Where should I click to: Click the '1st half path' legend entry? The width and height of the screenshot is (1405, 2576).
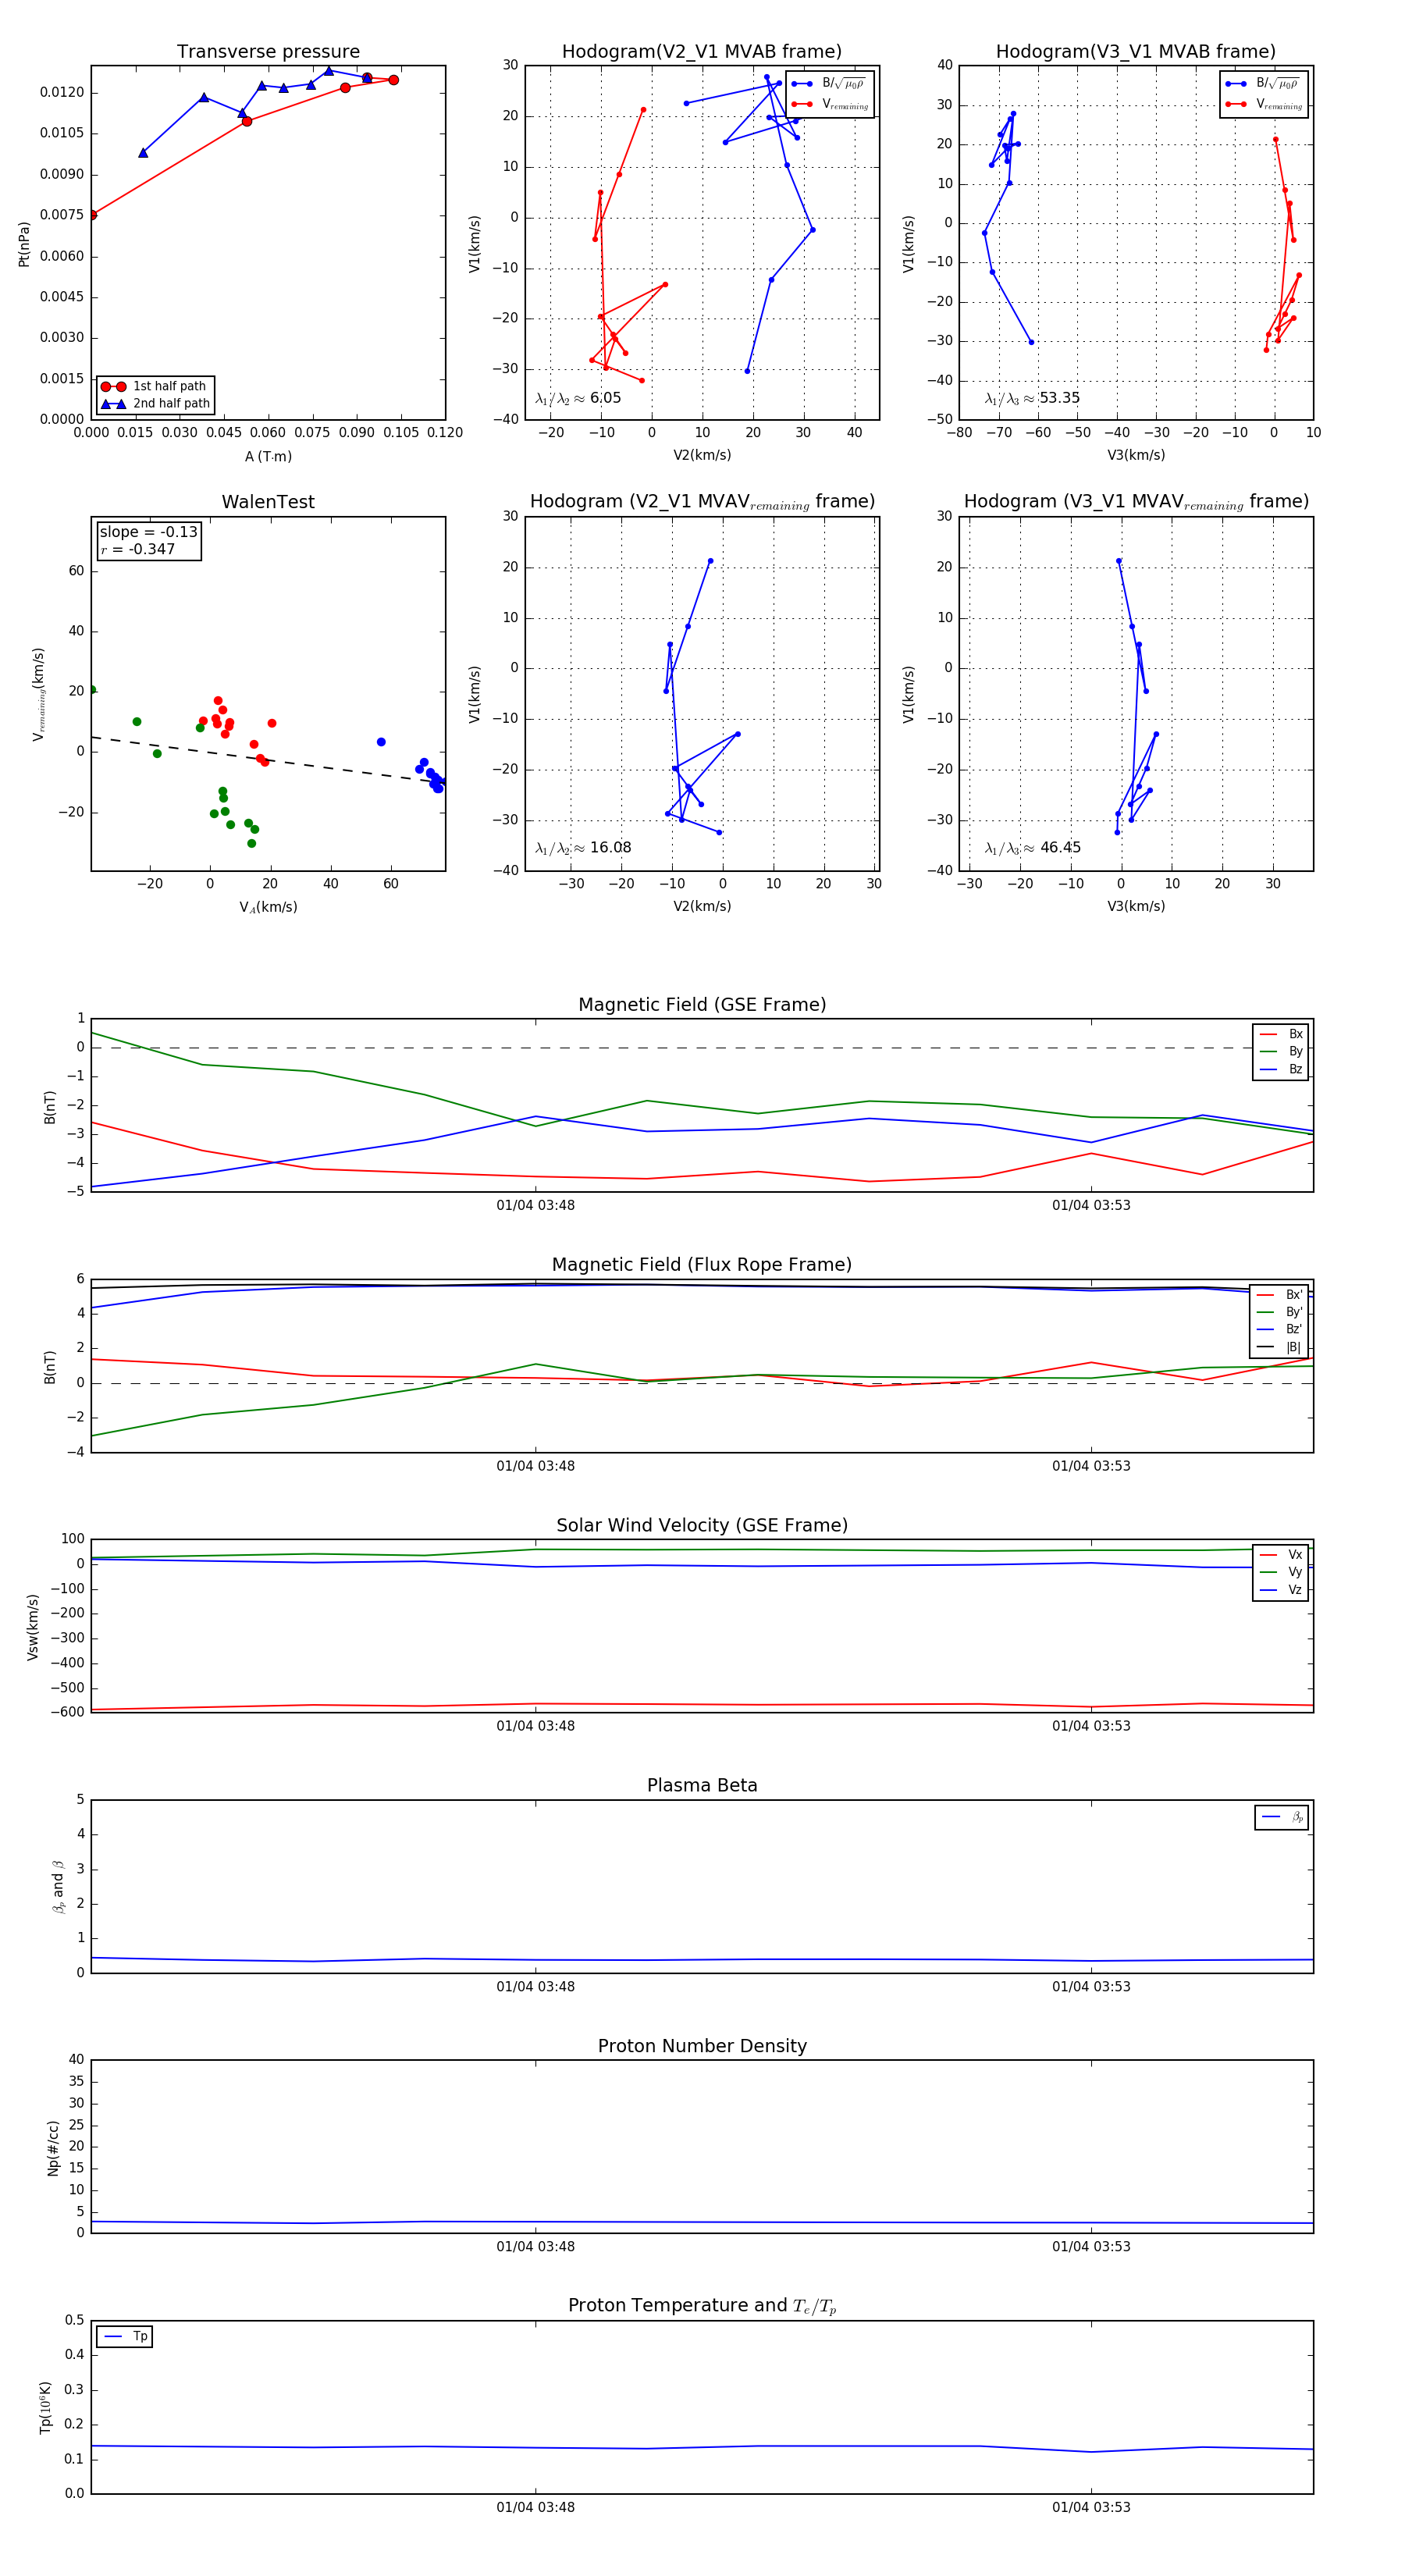point(155,386)
